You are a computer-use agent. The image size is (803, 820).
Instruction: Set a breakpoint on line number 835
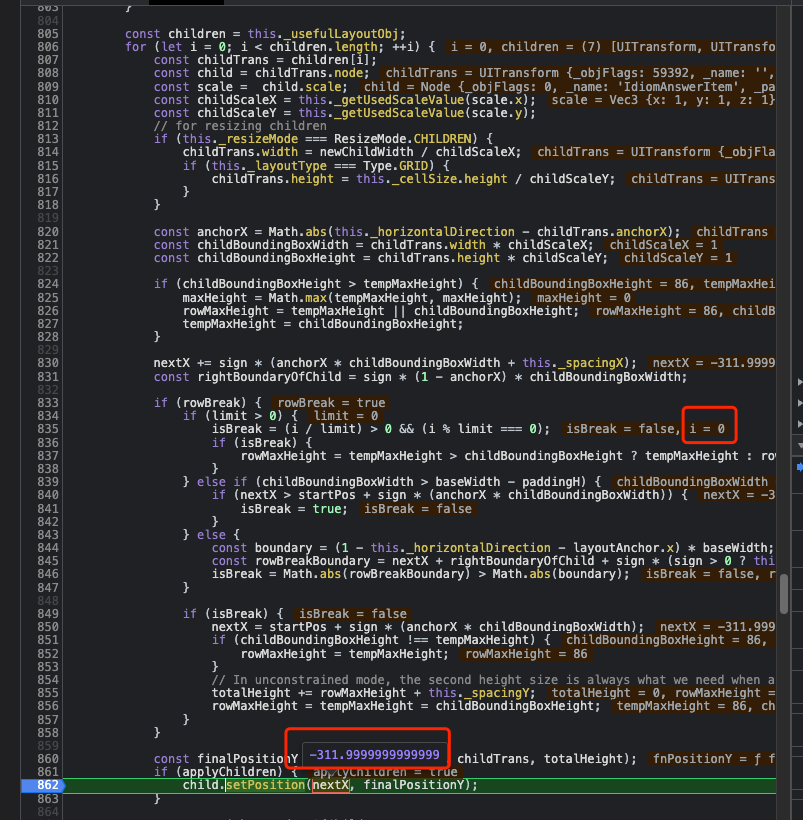[48, 429]
